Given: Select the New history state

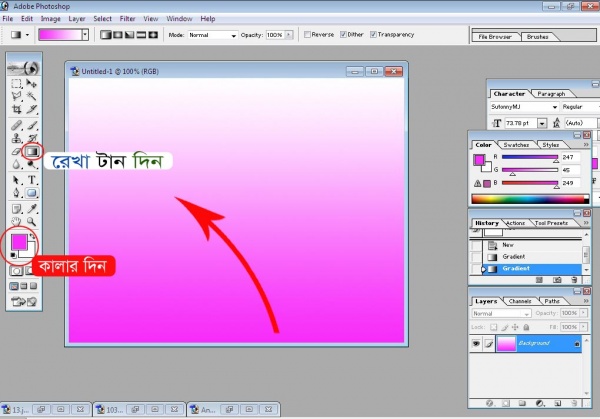Looking at the screenshot, I should coord(527,245).
